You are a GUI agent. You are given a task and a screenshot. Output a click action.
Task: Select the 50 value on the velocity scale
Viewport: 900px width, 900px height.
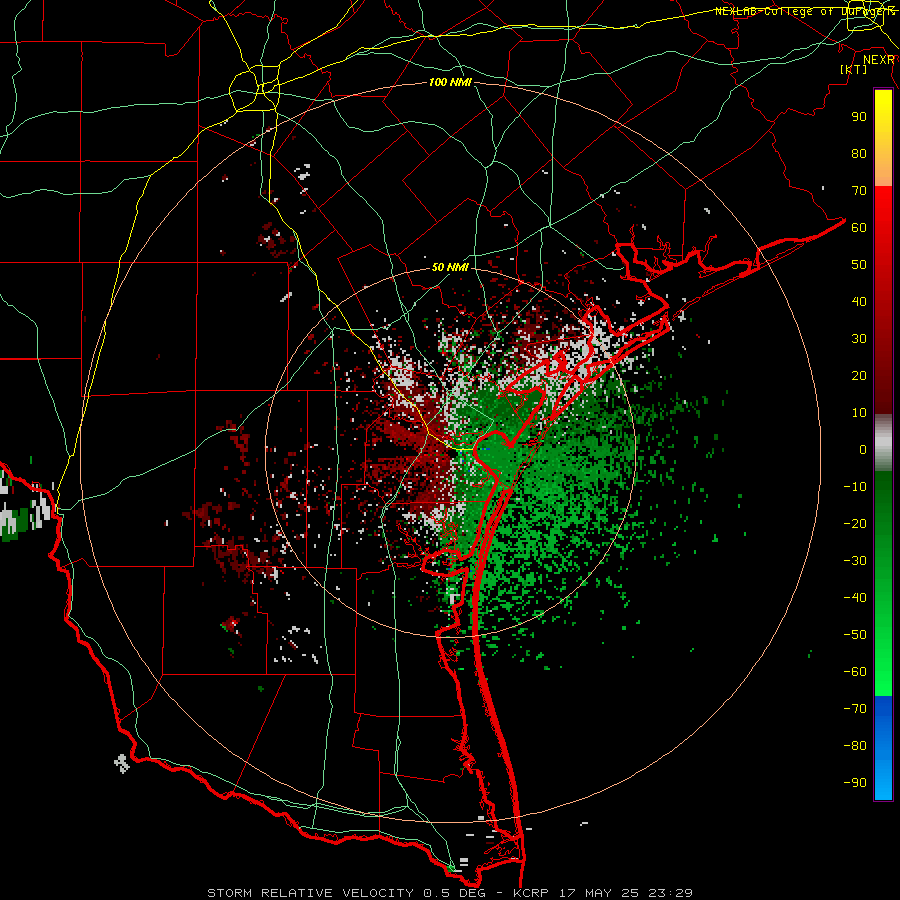[x=859, y=265]
